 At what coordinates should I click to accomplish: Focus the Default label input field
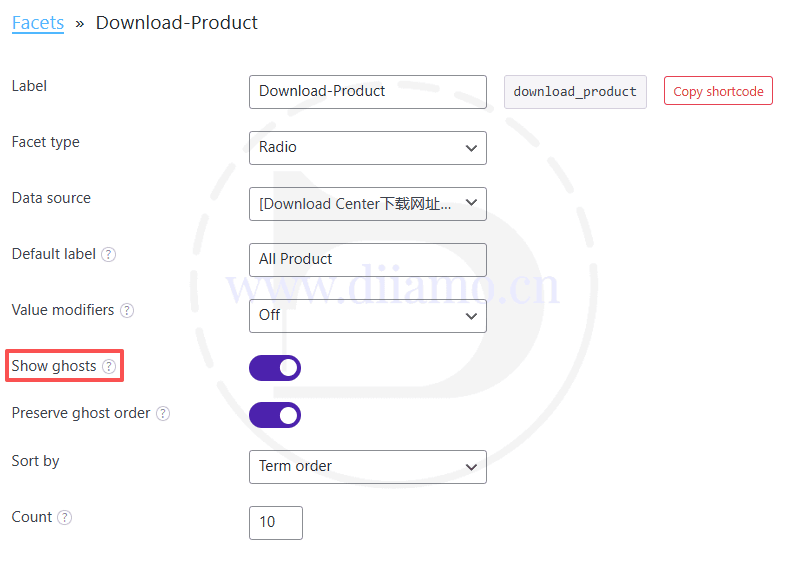367,260
